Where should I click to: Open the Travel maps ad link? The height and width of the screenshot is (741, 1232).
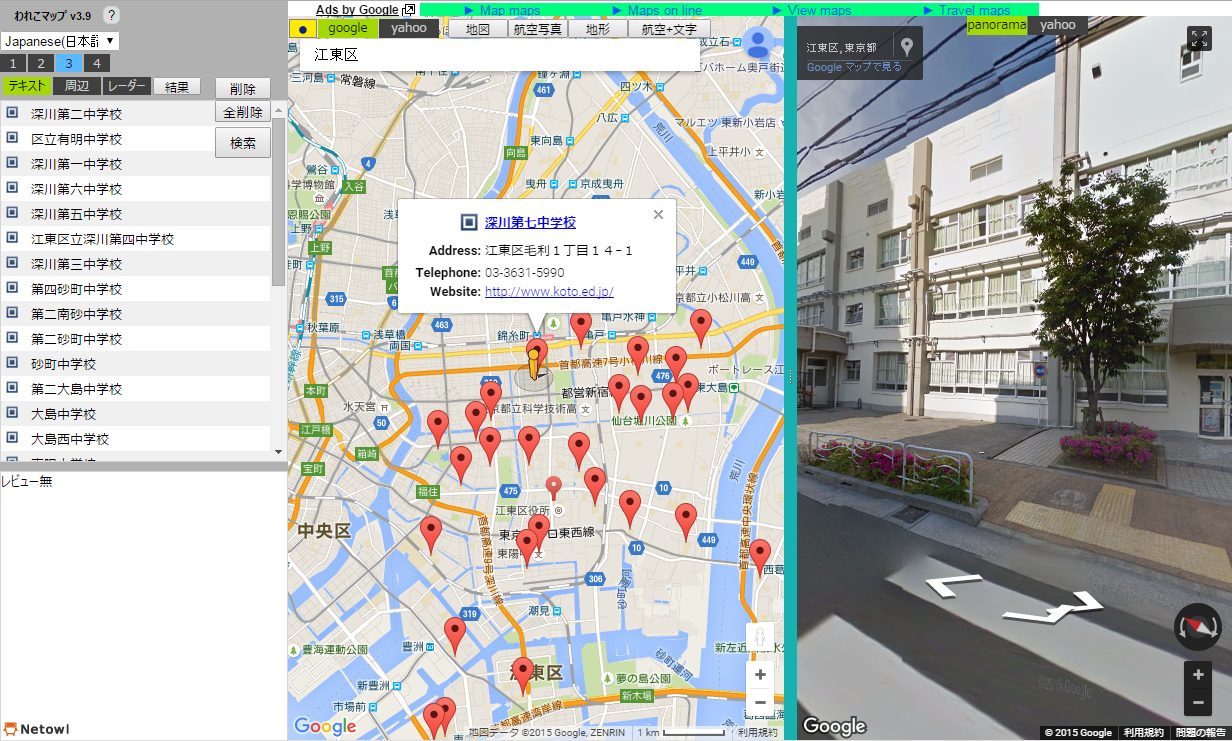pyautogui.click(x=974, y=10)
